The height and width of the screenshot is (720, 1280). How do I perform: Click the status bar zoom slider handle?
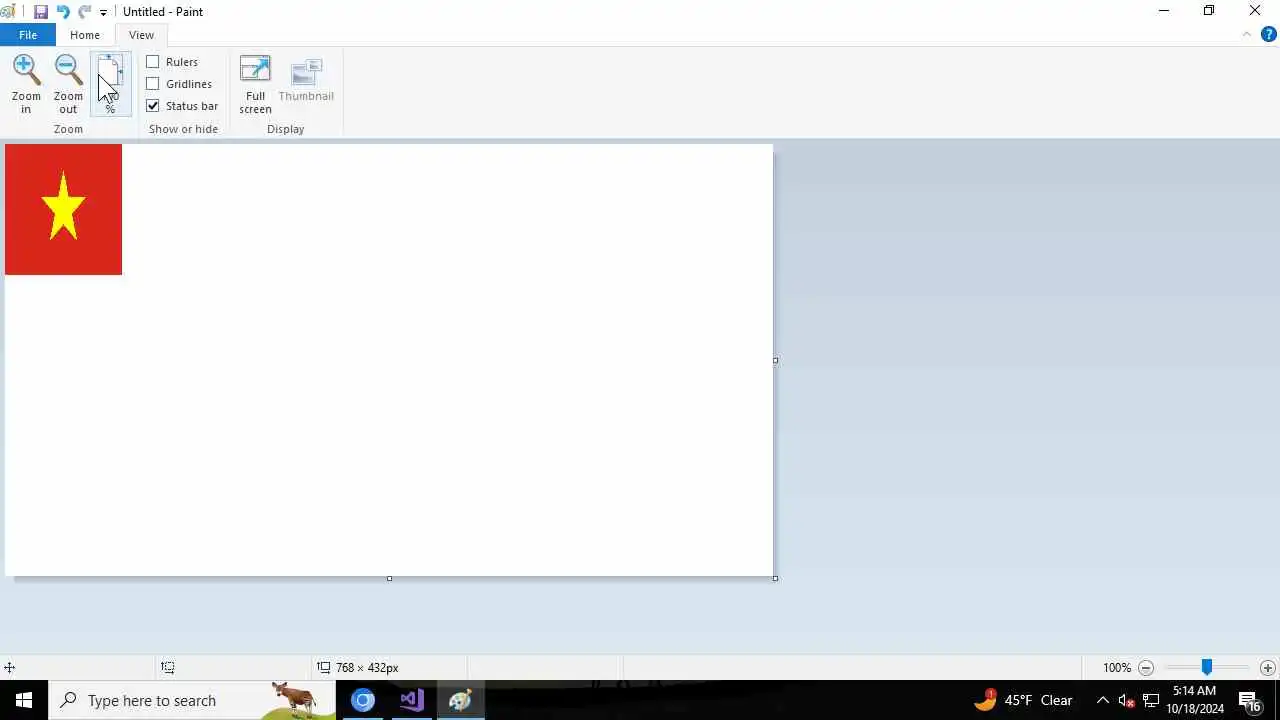tap(1207, 667)
